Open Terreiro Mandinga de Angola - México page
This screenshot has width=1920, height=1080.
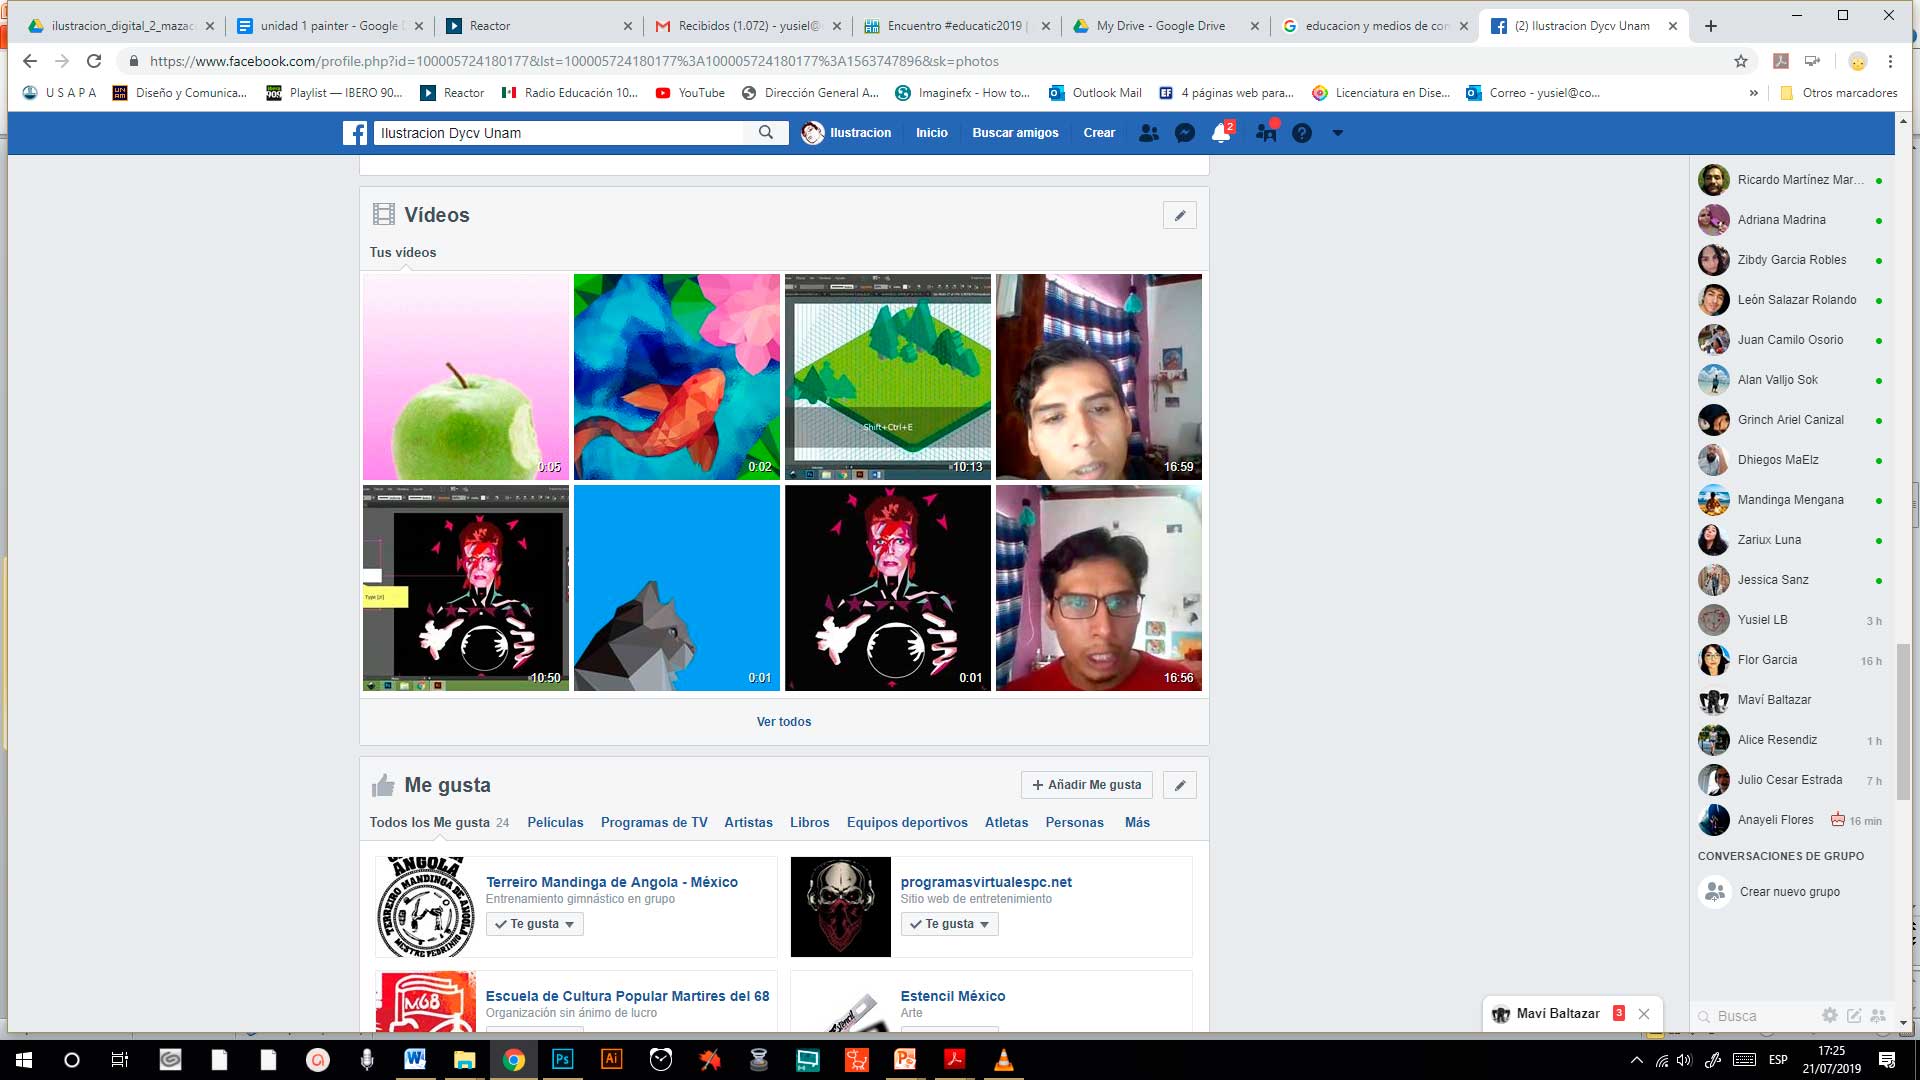[x=611, y=882]
